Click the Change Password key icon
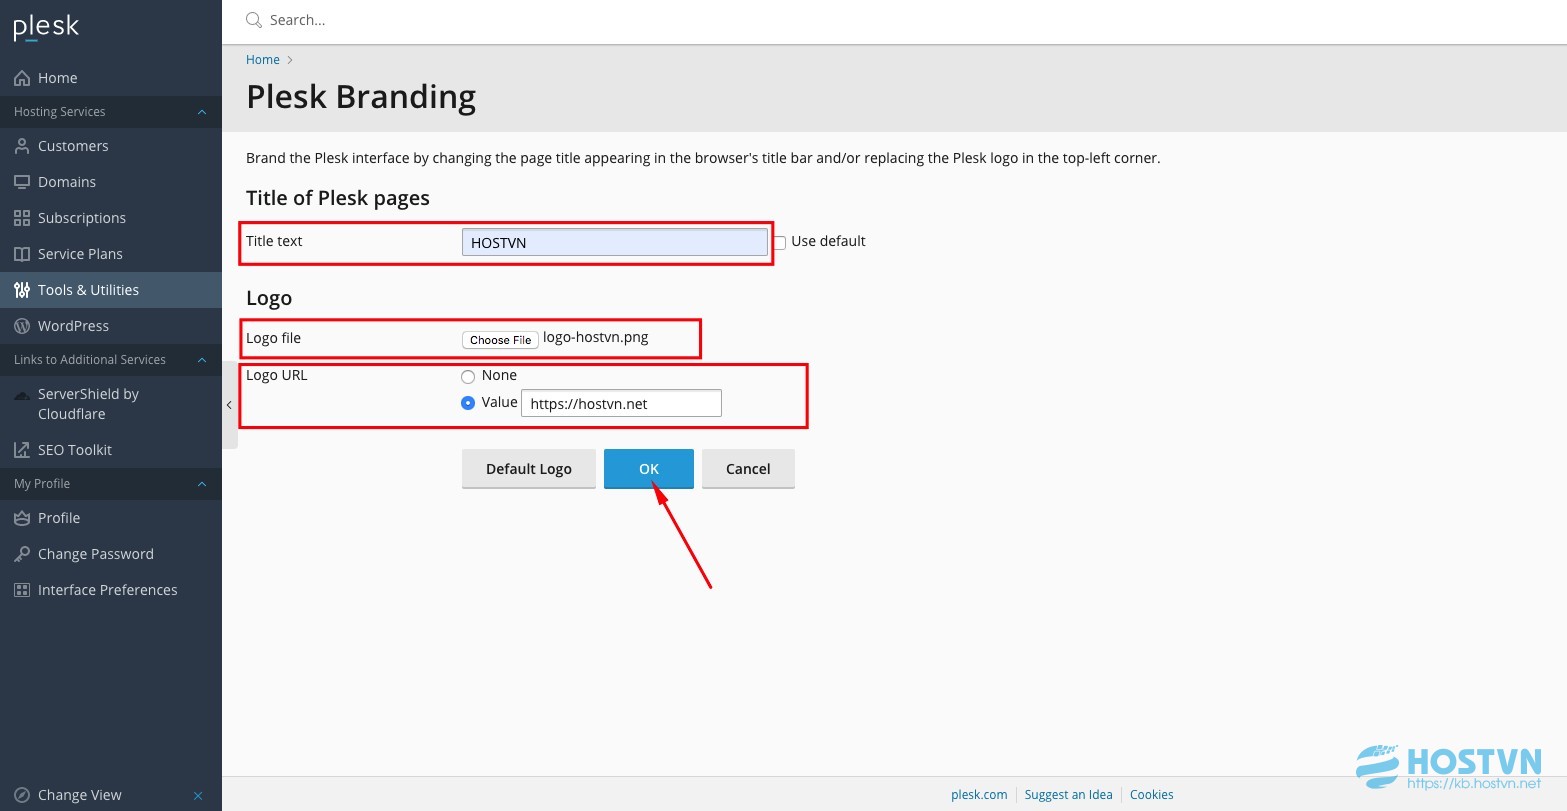 [x=22, y=554]
